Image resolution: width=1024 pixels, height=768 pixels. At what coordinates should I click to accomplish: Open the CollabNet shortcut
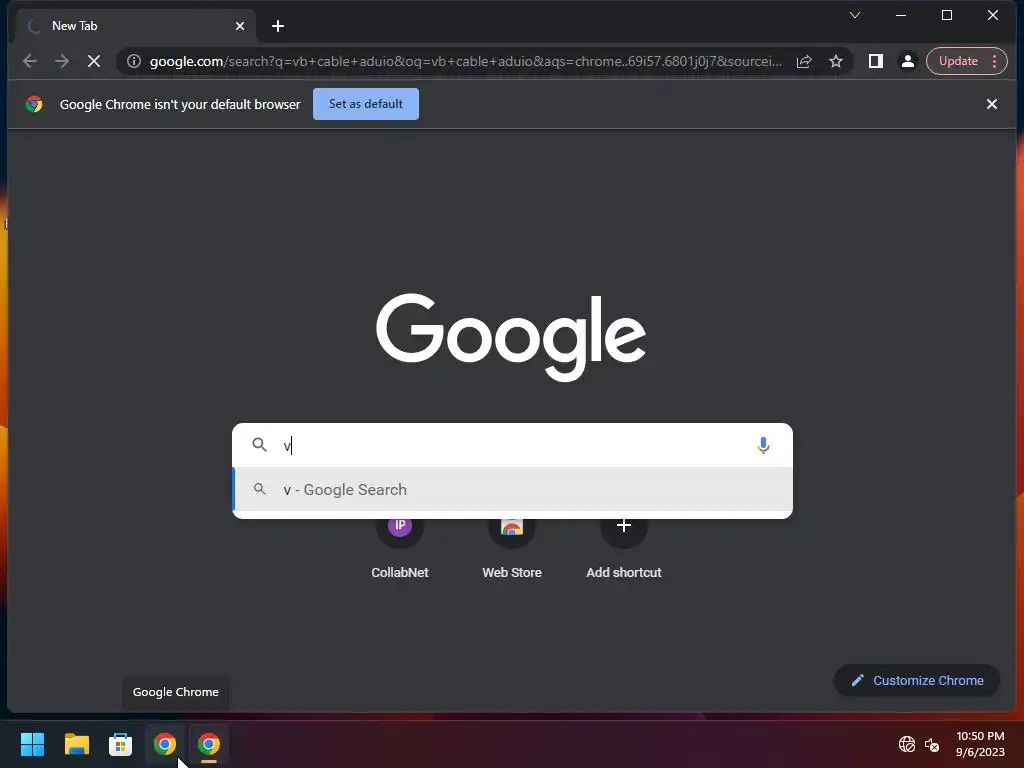pos(400,547)
